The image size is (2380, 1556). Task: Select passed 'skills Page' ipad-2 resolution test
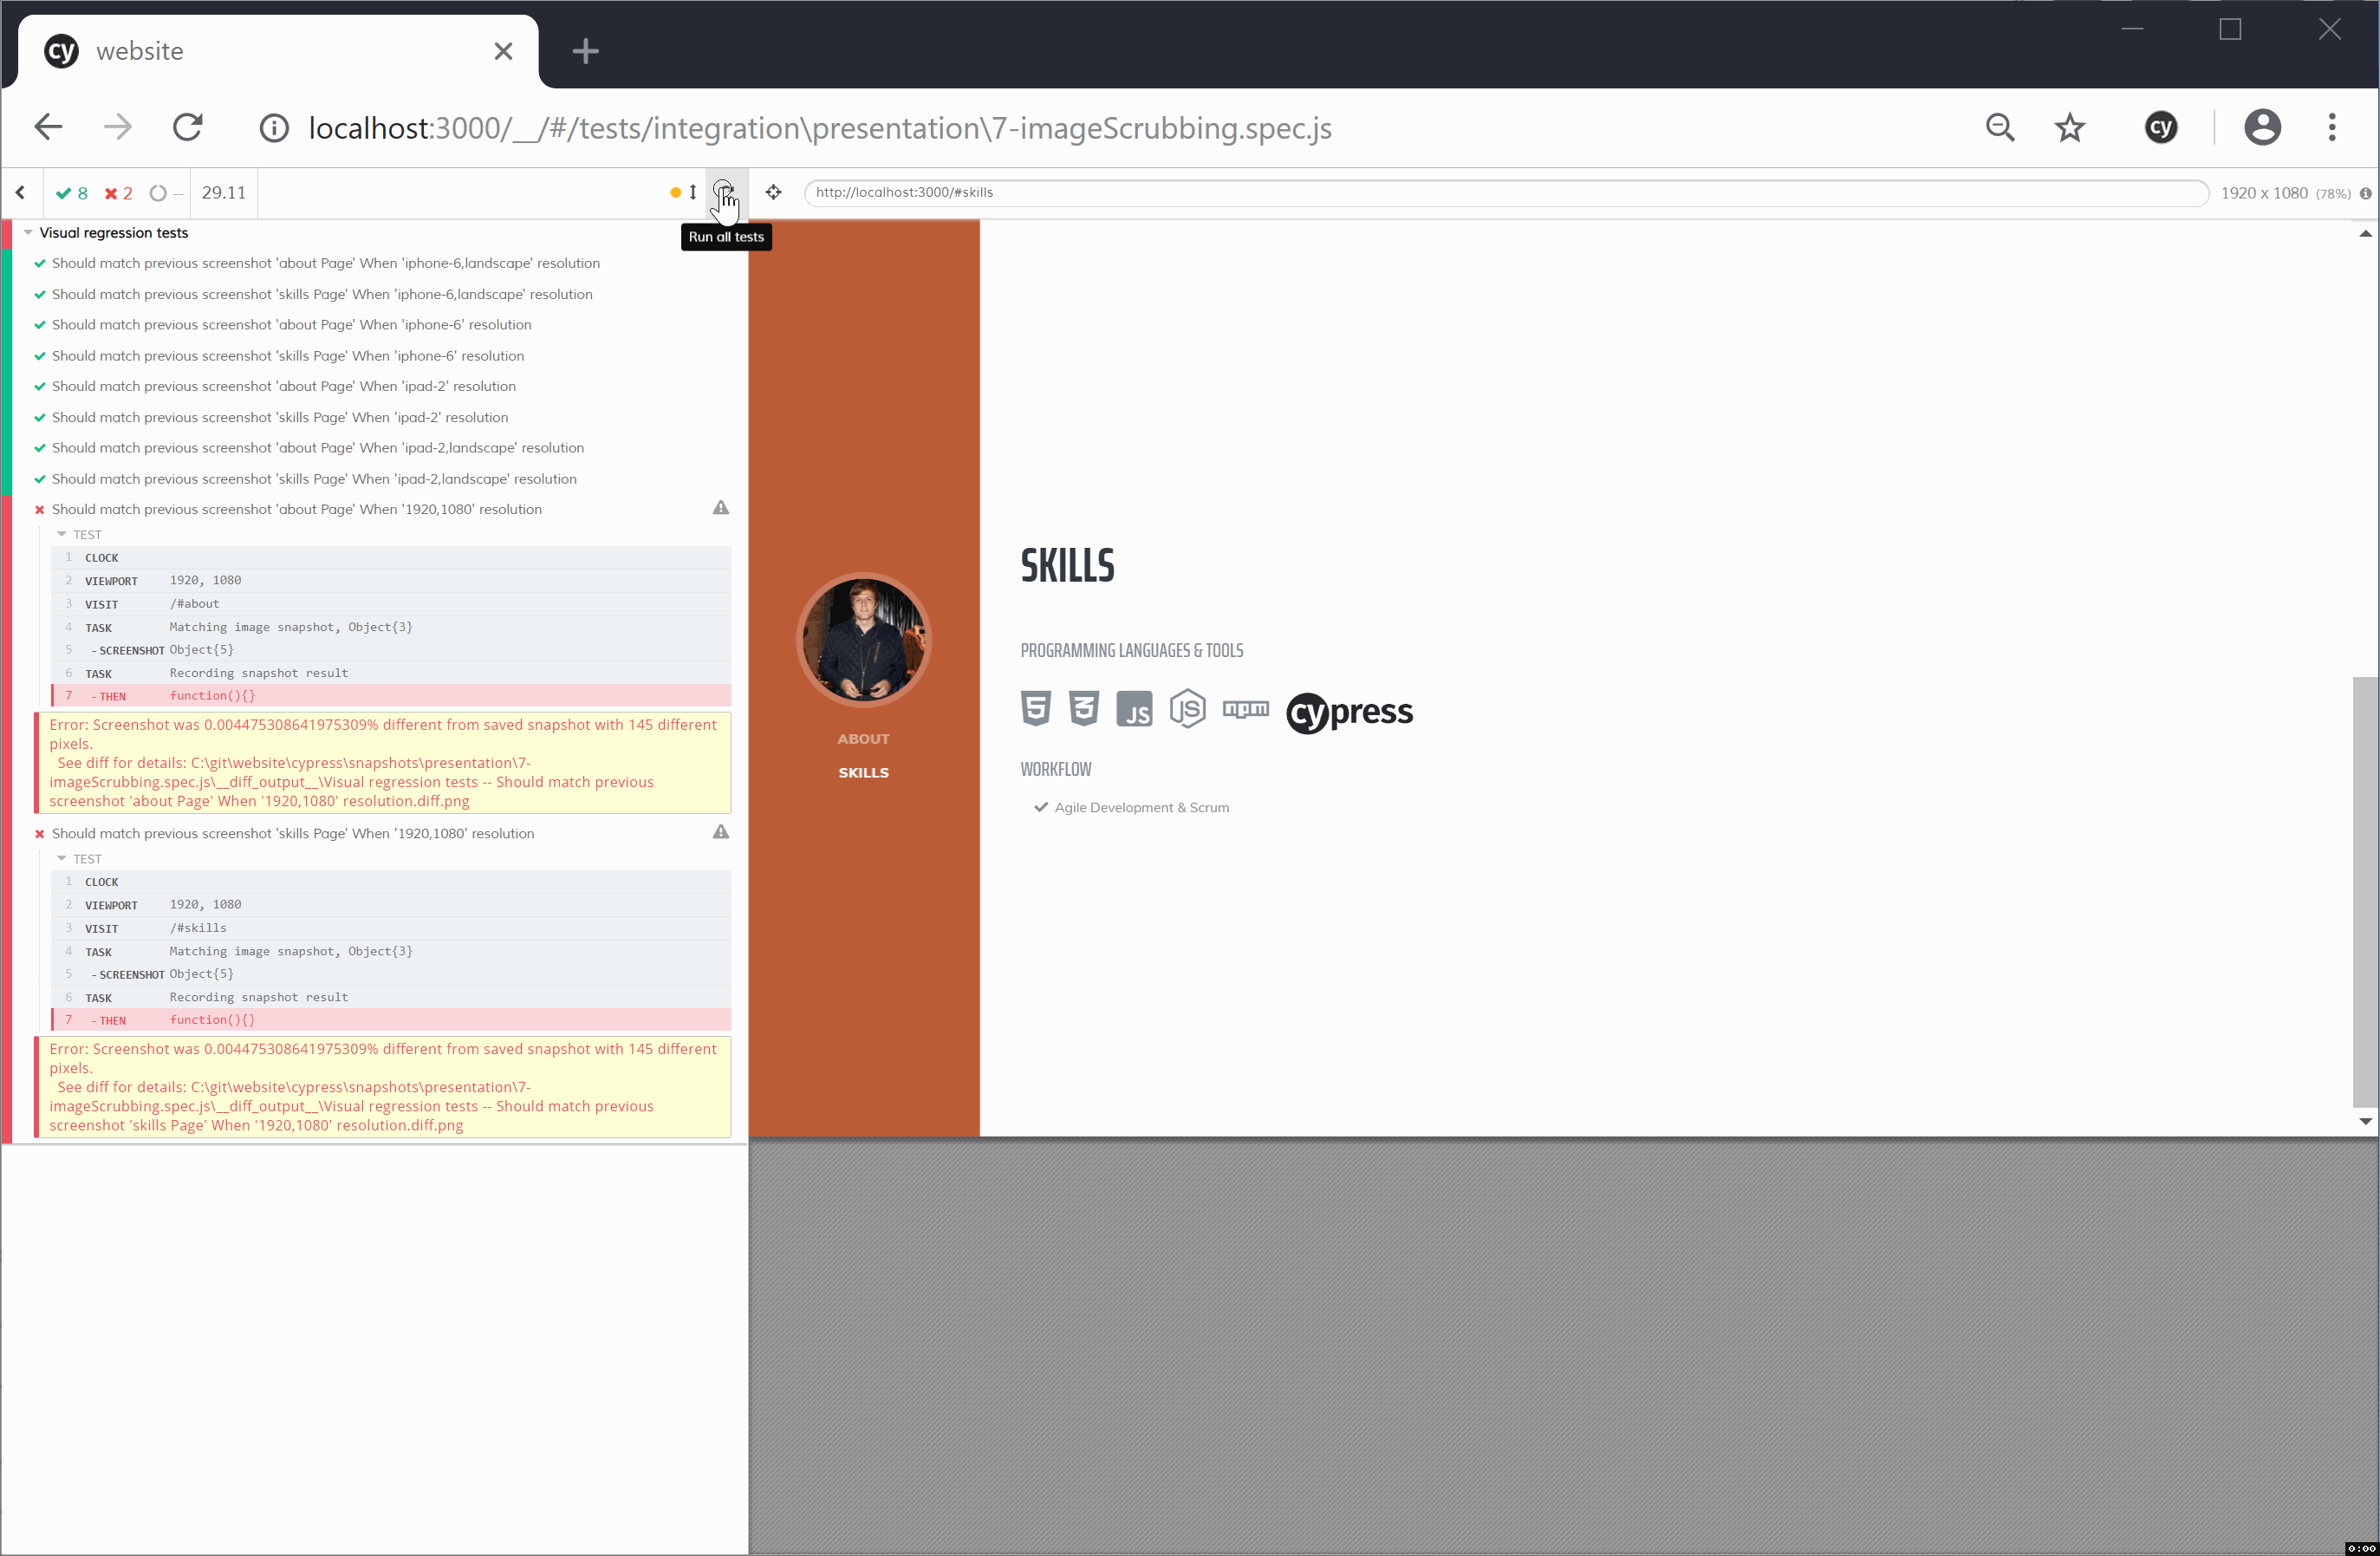[280, 417]
